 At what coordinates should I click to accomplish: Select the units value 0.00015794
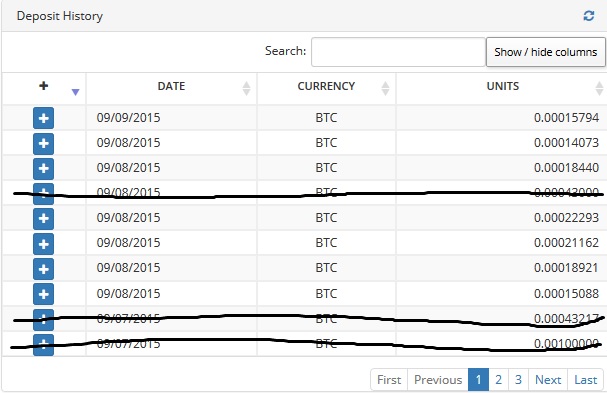click(x=566, y=118)
